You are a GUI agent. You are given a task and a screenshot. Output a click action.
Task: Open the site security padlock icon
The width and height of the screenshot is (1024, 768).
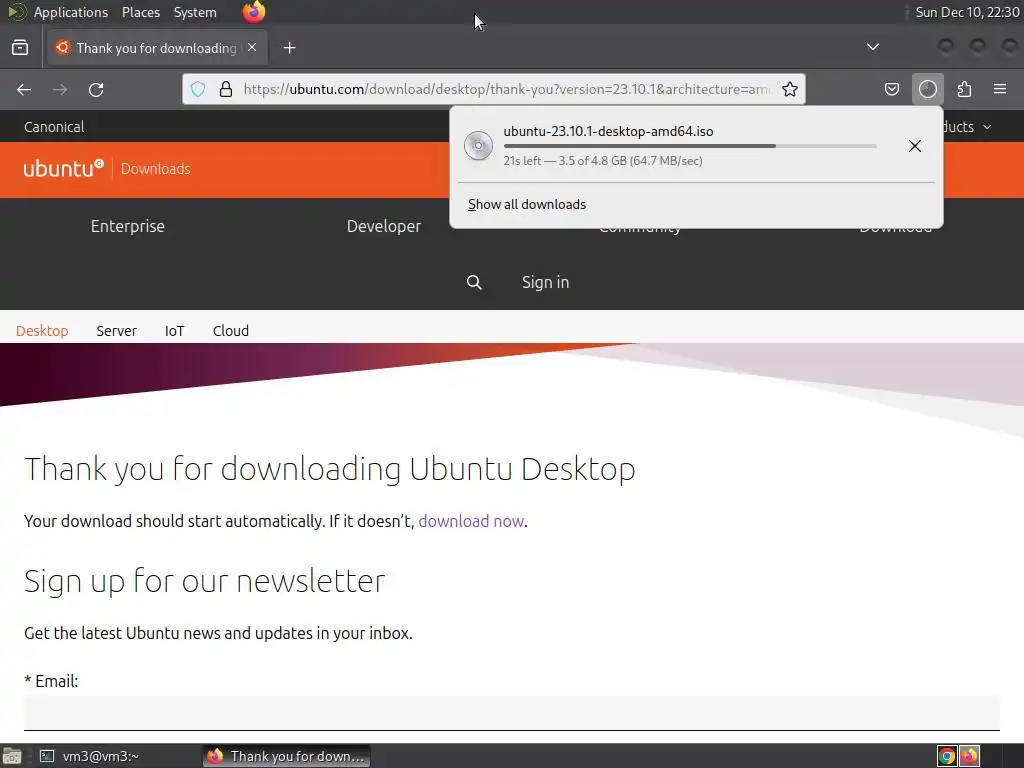point(226,89)
